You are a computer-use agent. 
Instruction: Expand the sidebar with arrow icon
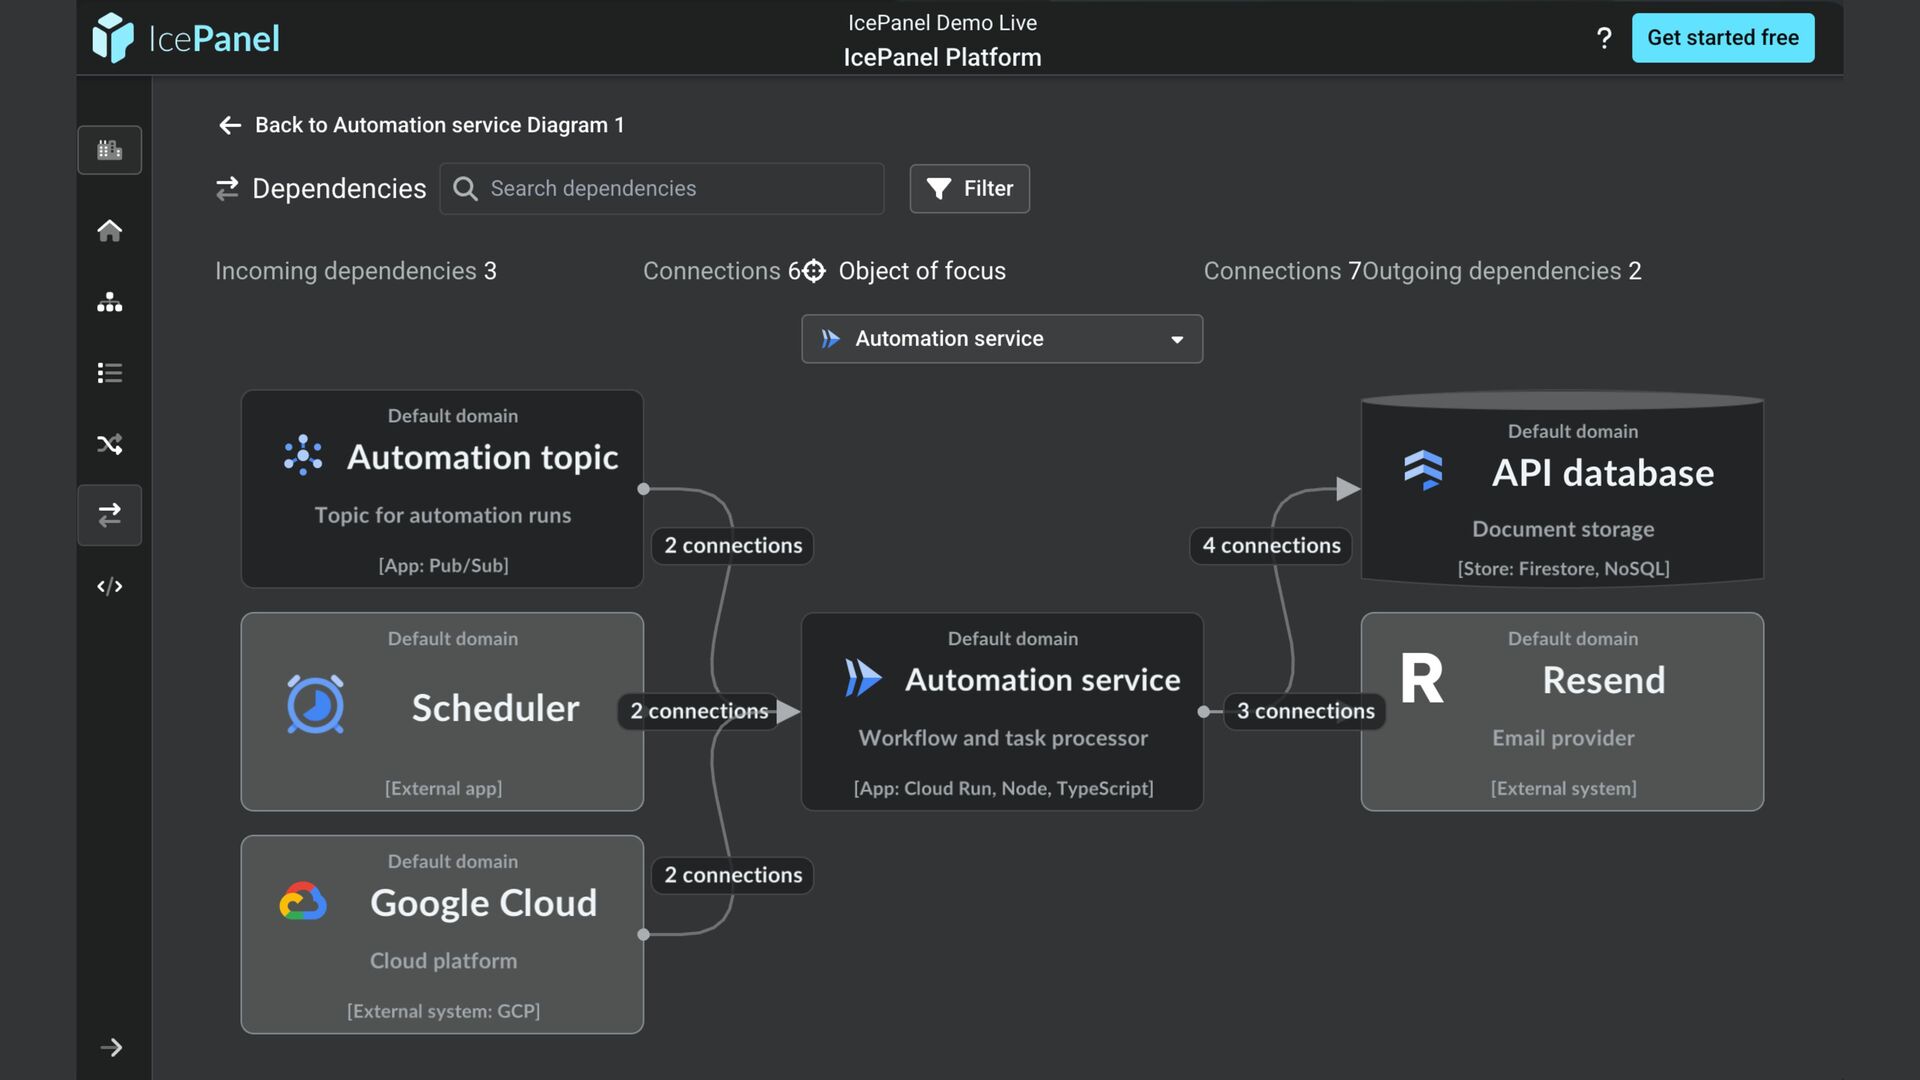click(x=112, y=1047)
